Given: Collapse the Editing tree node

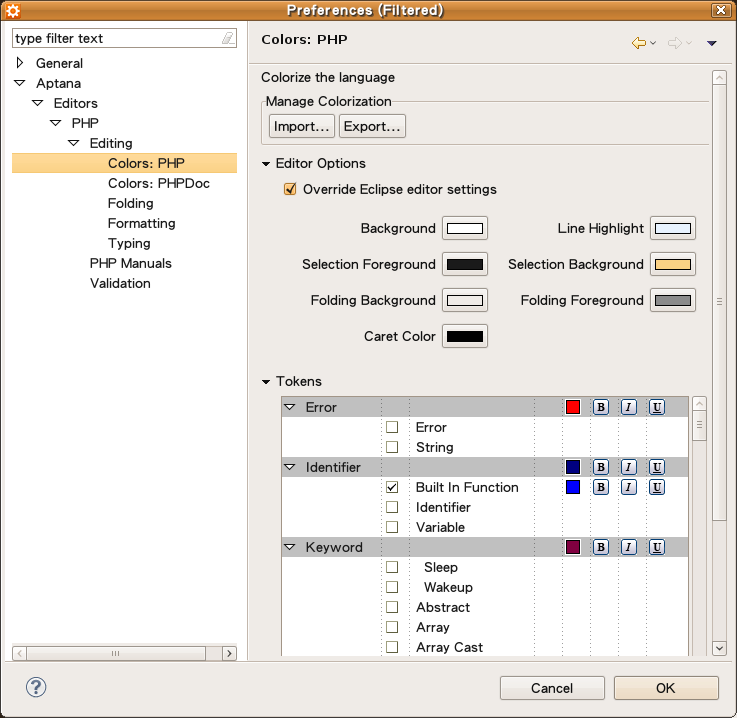Looking at the screenshot, I should [74, 143].
